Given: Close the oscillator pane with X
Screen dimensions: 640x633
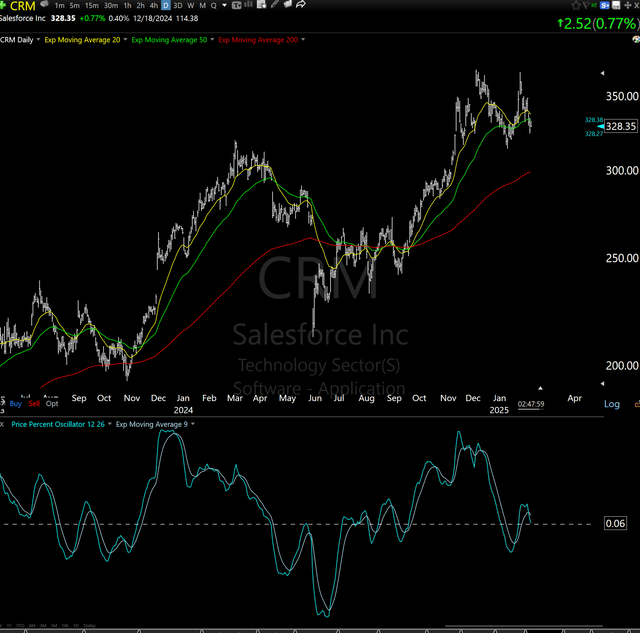Looking at the screenshot, I should [x=2, y=424].
